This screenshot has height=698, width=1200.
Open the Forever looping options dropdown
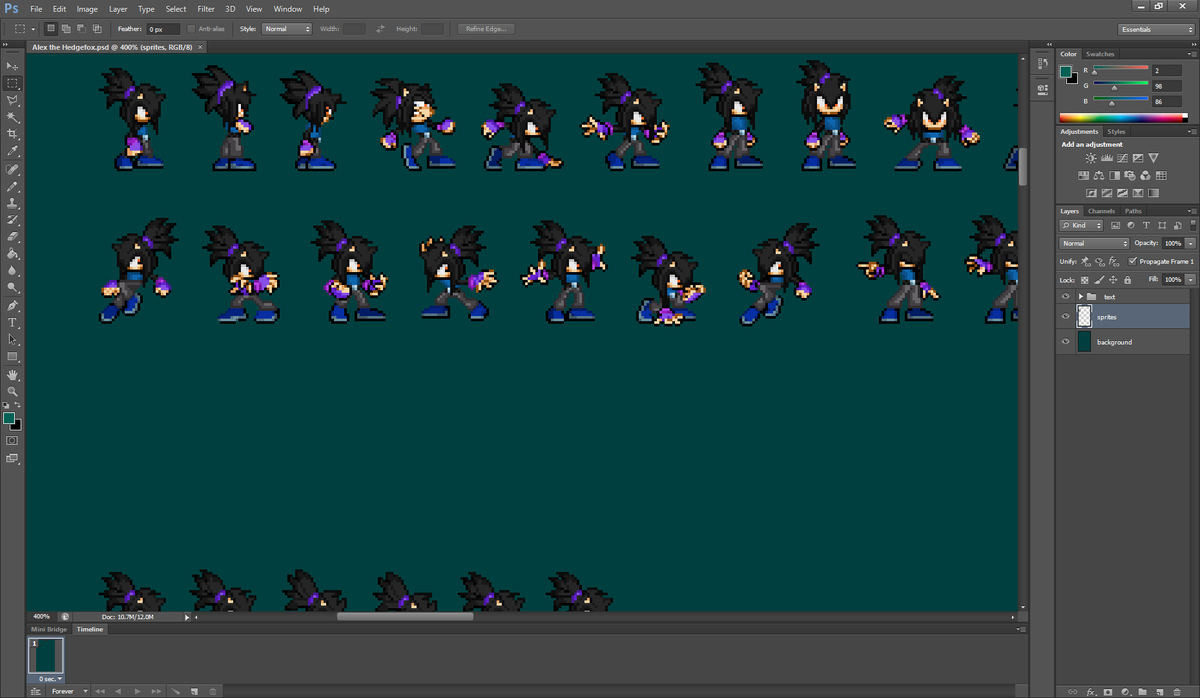[x=68, y=691]
